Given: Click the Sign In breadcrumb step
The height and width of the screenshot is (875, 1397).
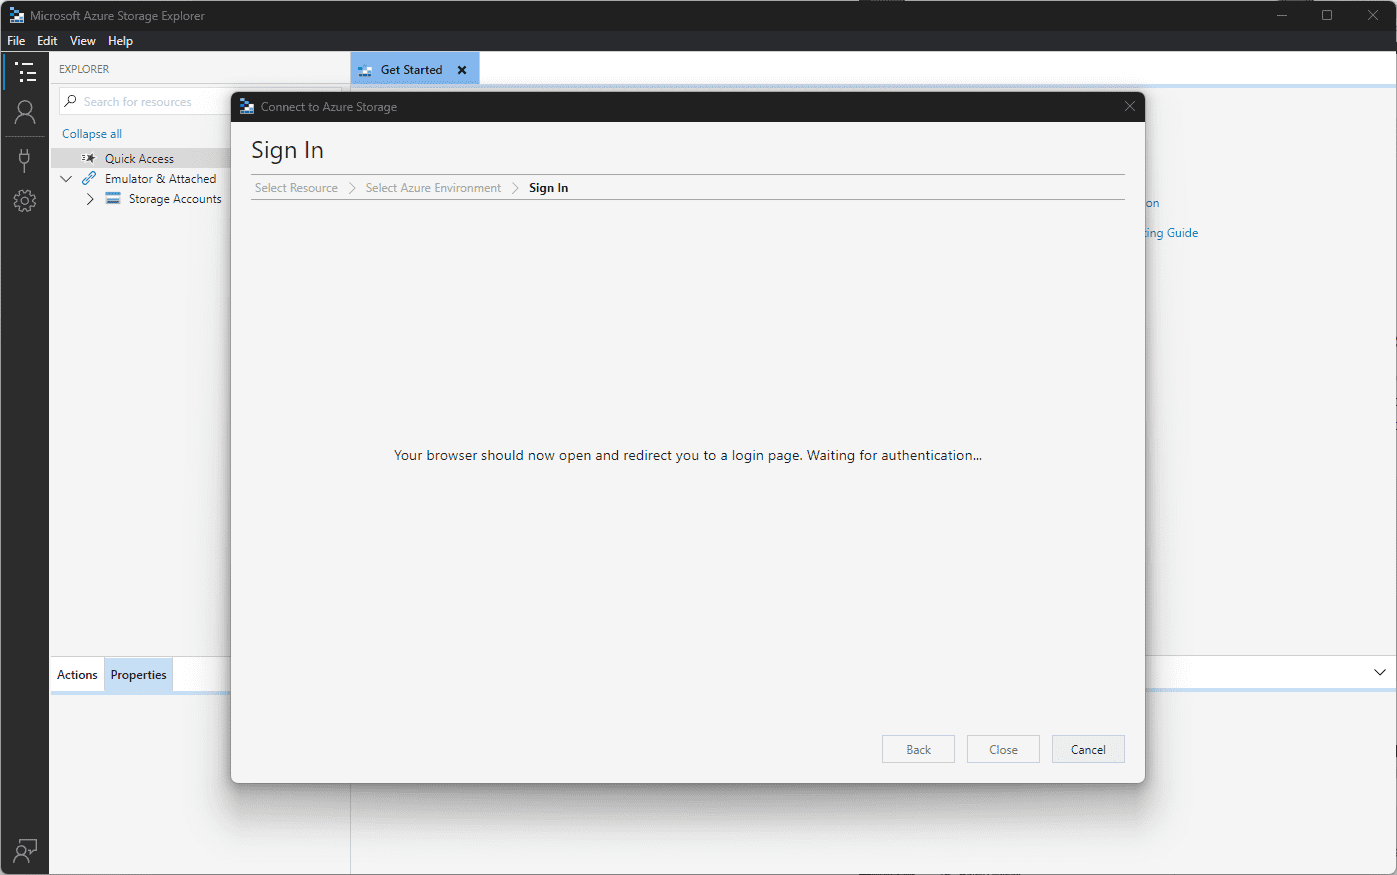Looking at the screenshot, I should point(548,188).
